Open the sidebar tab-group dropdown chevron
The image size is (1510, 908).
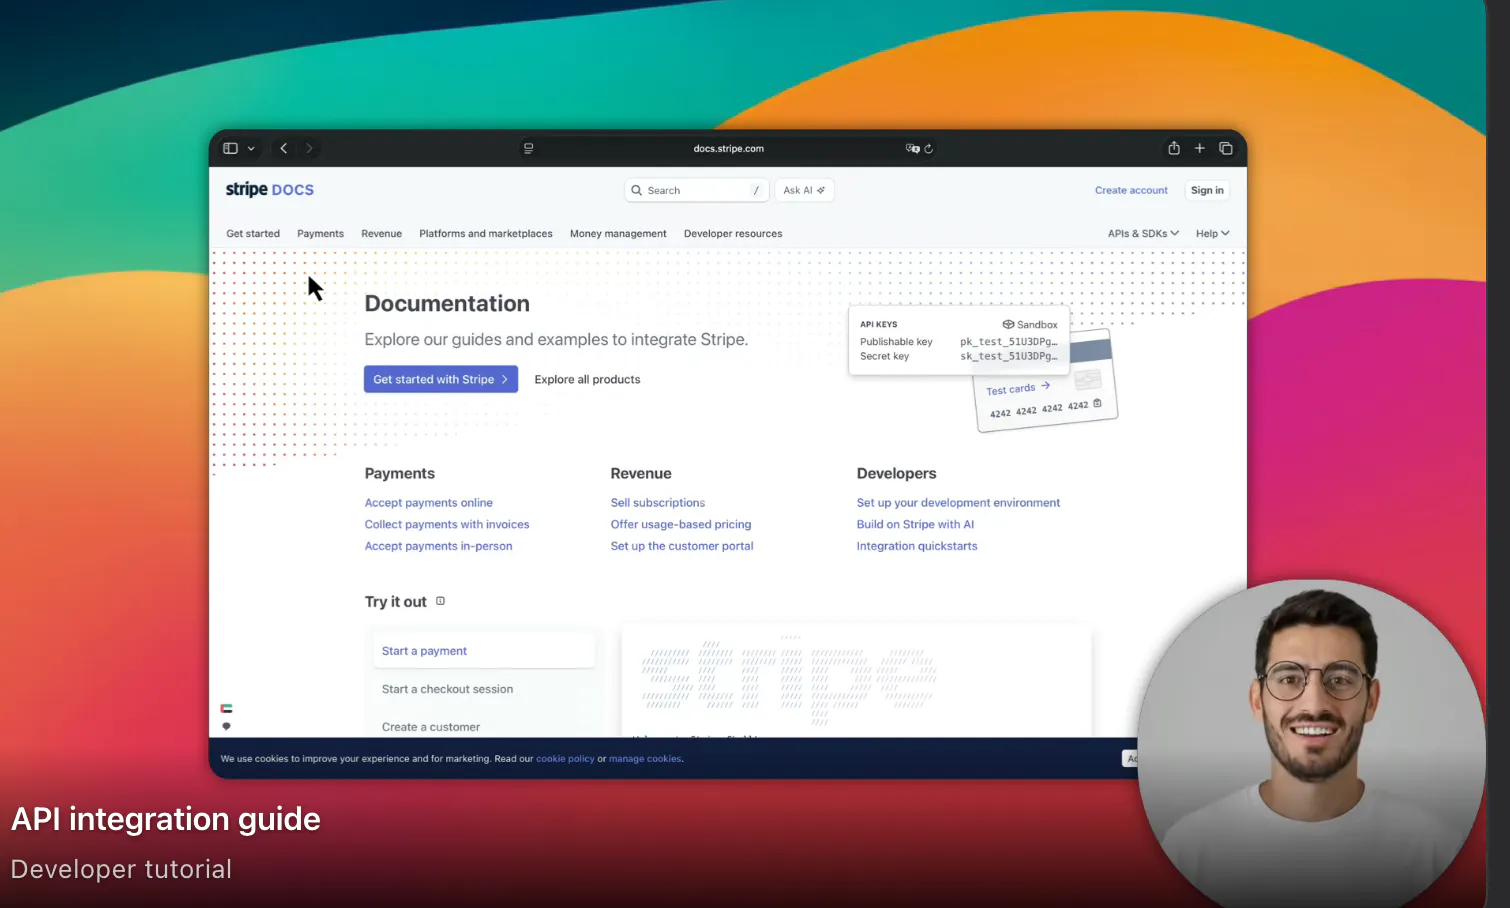pos(251,149)
